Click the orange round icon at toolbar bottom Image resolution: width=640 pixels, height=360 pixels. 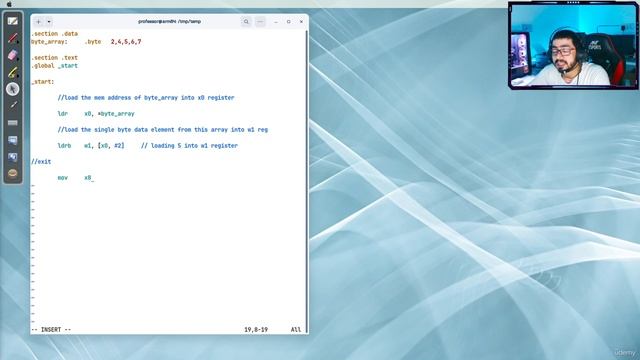13,173
